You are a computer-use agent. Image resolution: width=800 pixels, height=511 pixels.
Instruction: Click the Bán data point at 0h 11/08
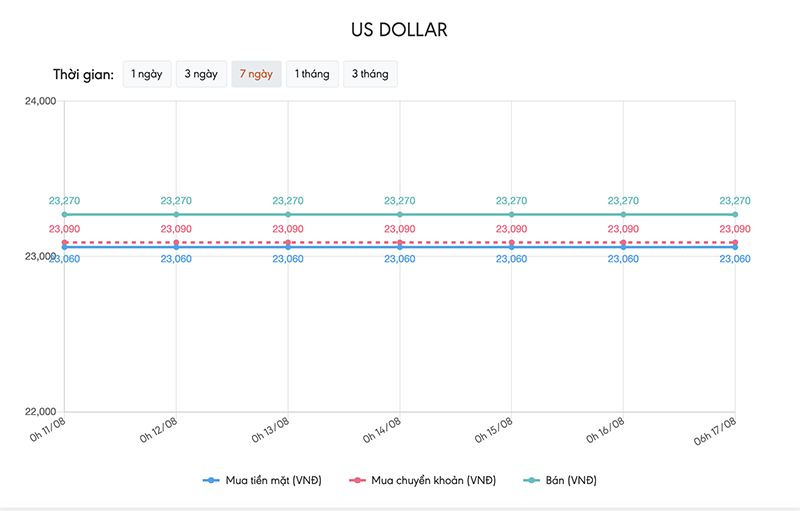pyautogui.click(x=65, y=214)
